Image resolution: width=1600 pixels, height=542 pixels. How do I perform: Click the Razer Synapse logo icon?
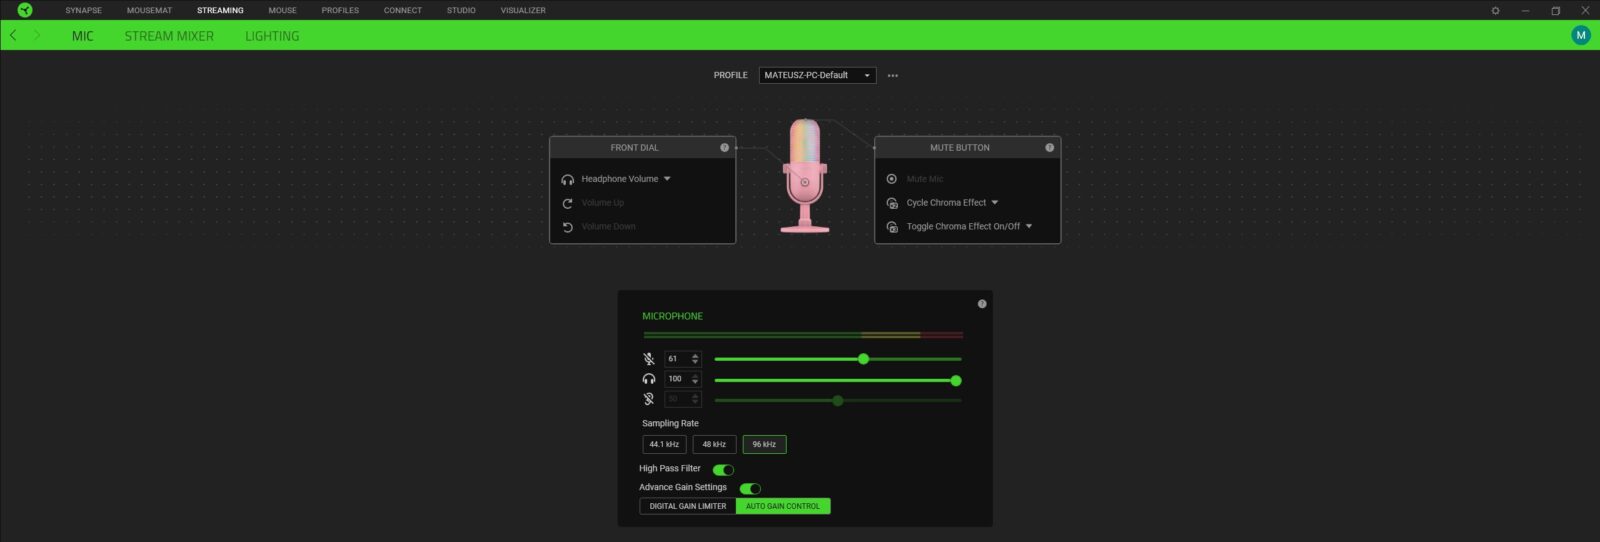[x=25, y=10]
